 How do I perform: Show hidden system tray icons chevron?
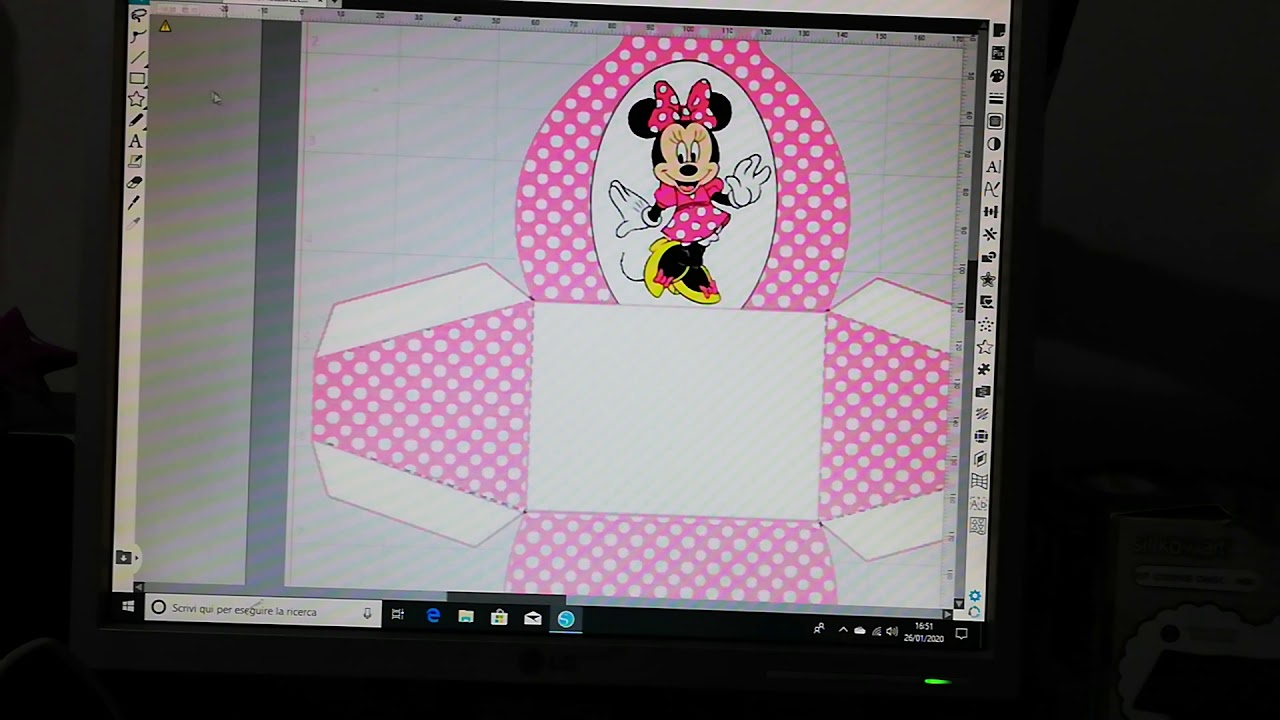(843, 630)
